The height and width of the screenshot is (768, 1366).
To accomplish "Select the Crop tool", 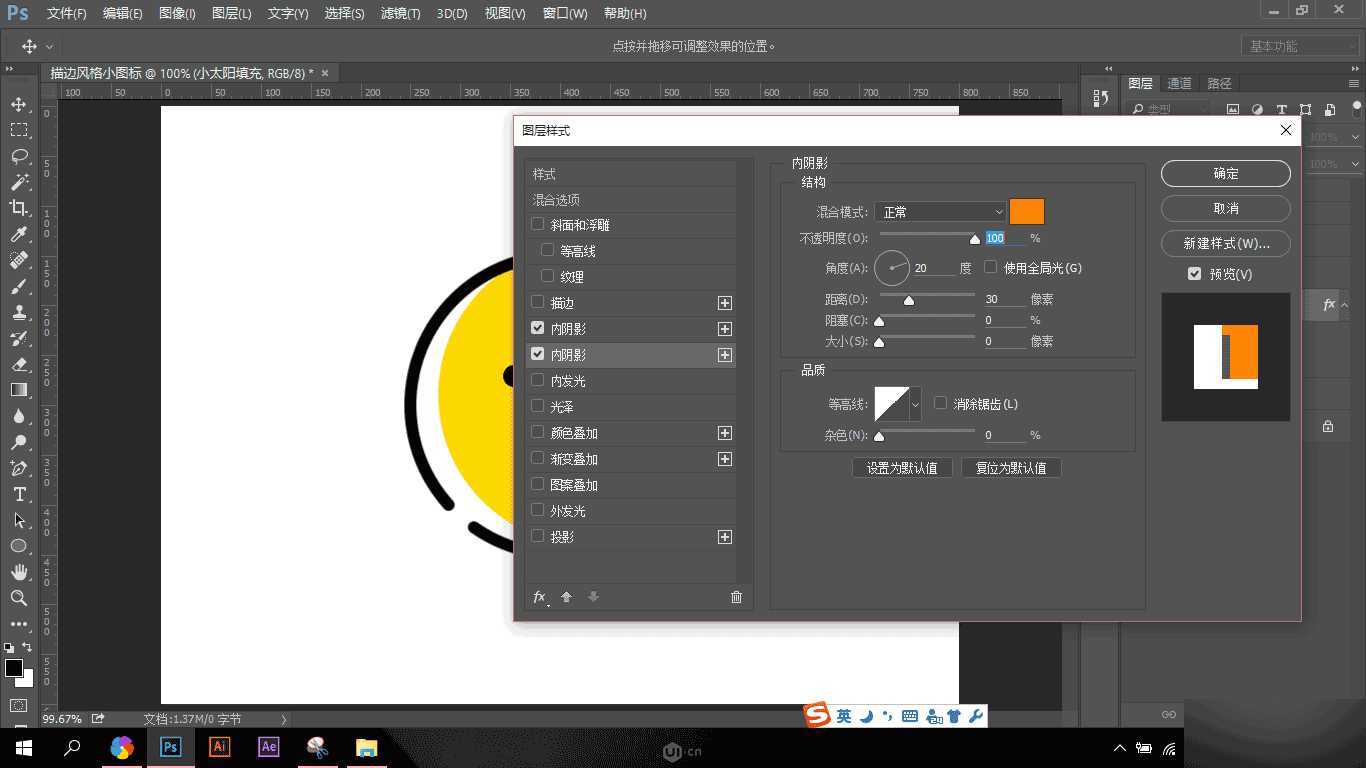I will 18,208.
